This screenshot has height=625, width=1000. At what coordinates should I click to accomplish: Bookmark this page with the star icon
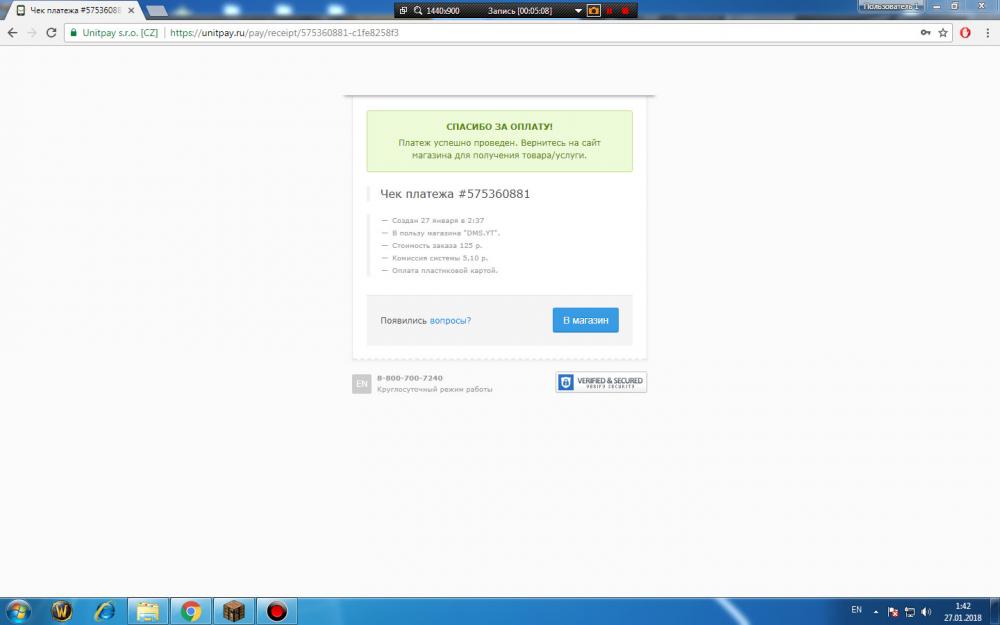pyautogui.click(x=942, y=32)
